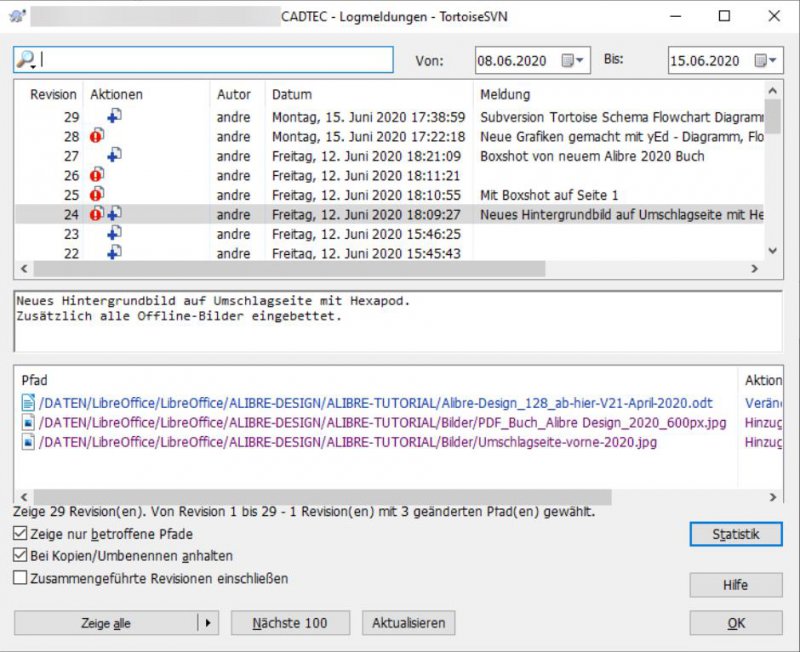Select revision 25 'Mit Boxshot auf Seite 1'
The height and width of the screenshot is (652, 800).
click(549, 195)
